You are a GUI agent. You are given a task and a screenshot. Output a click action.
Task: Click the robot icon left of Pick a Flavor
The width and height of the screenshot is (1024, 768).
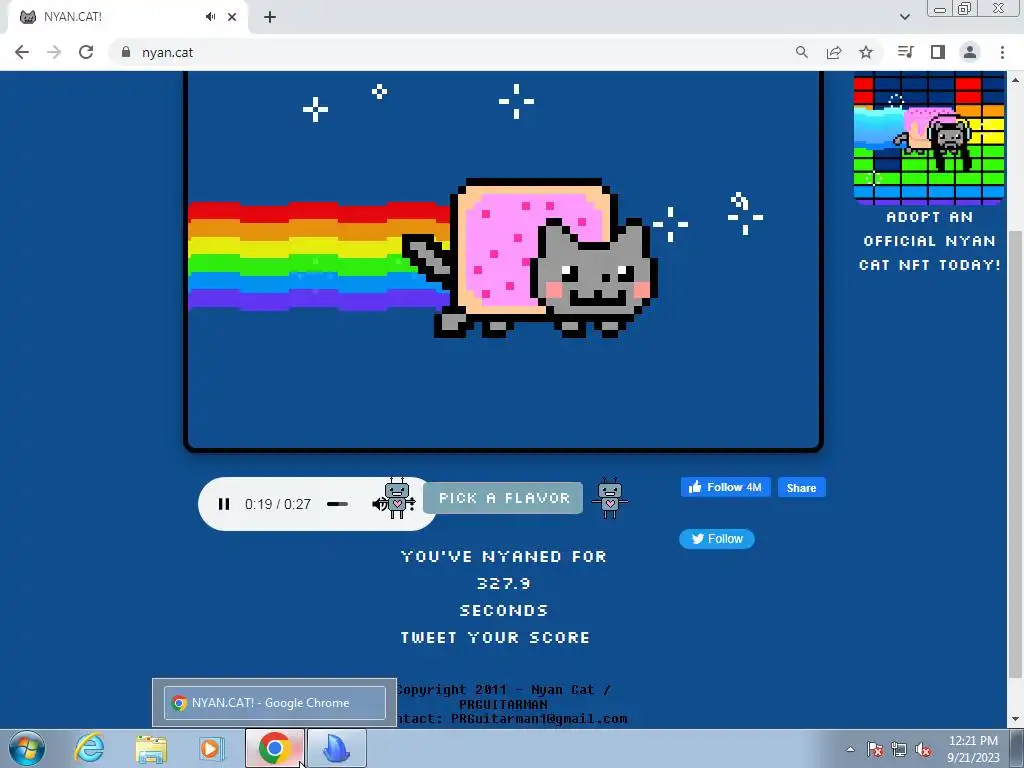(x=398, y=498)
